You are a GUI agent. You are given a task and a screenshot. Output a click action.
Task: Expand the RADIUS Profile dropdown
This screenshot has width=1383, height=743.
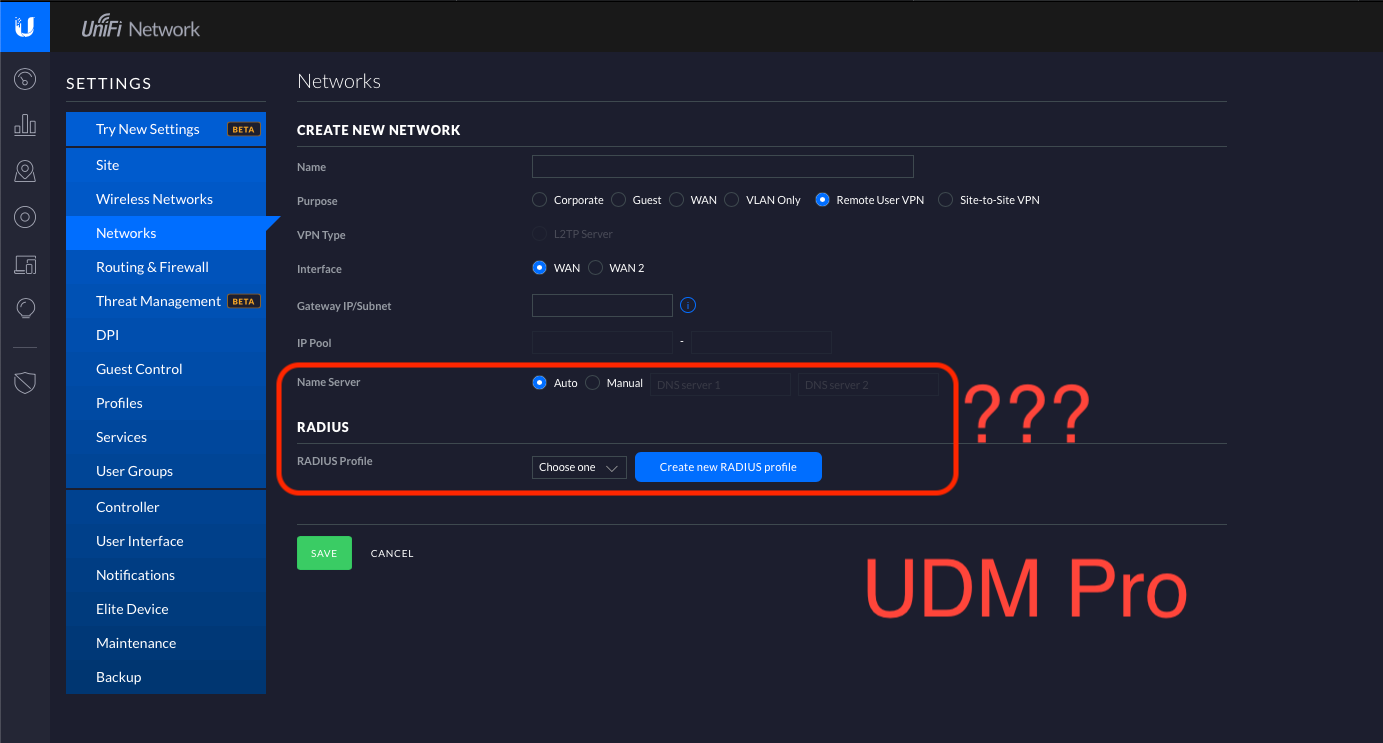[579, 467]
